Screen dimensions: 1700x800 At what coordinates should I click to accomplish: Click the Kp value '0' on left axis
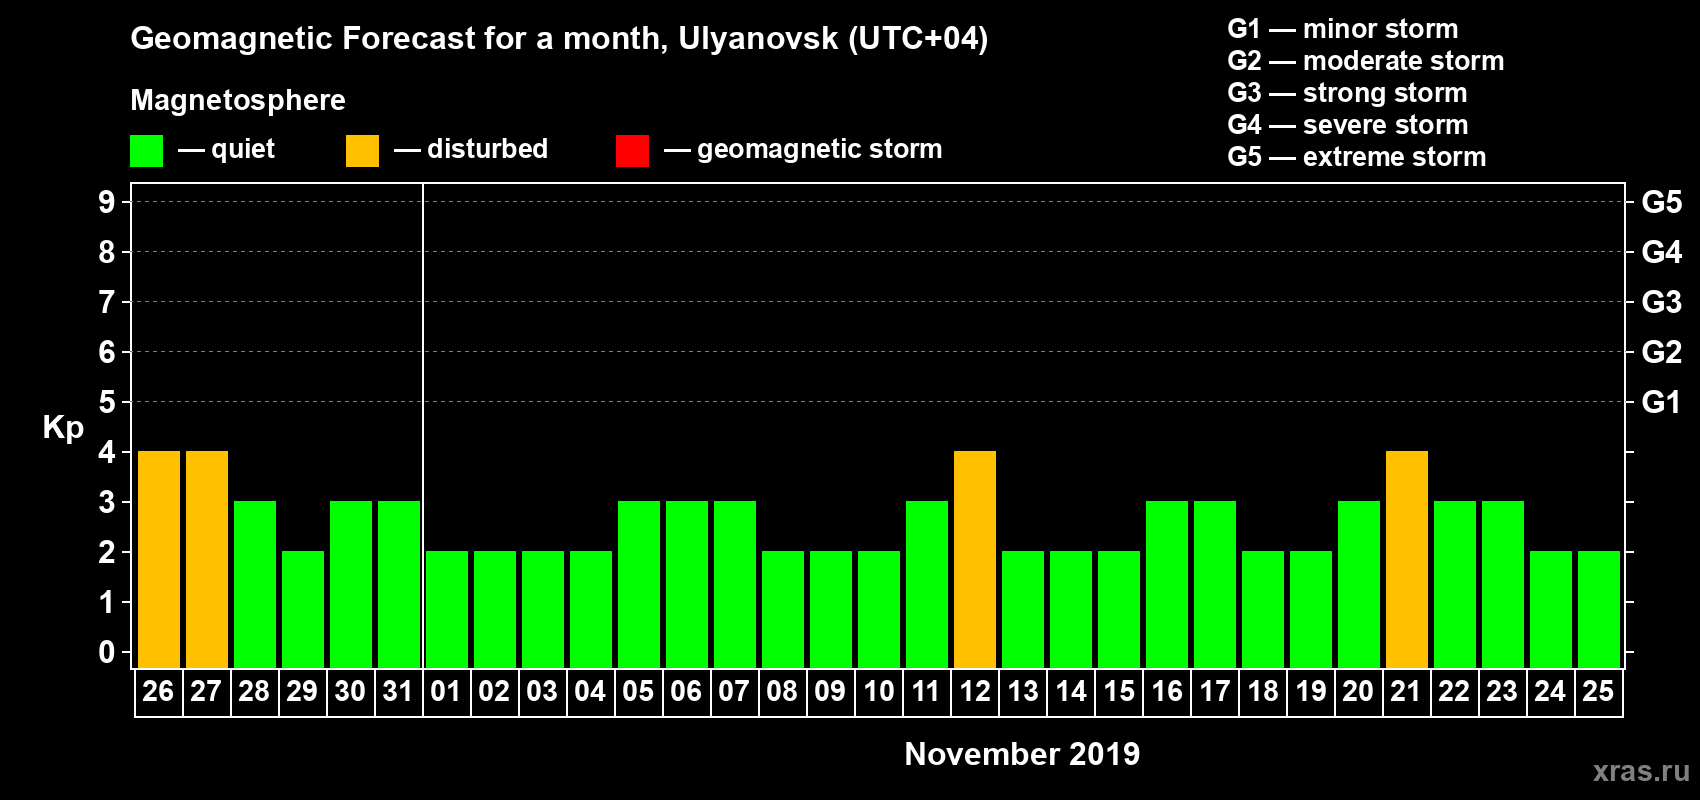point(107,652)
